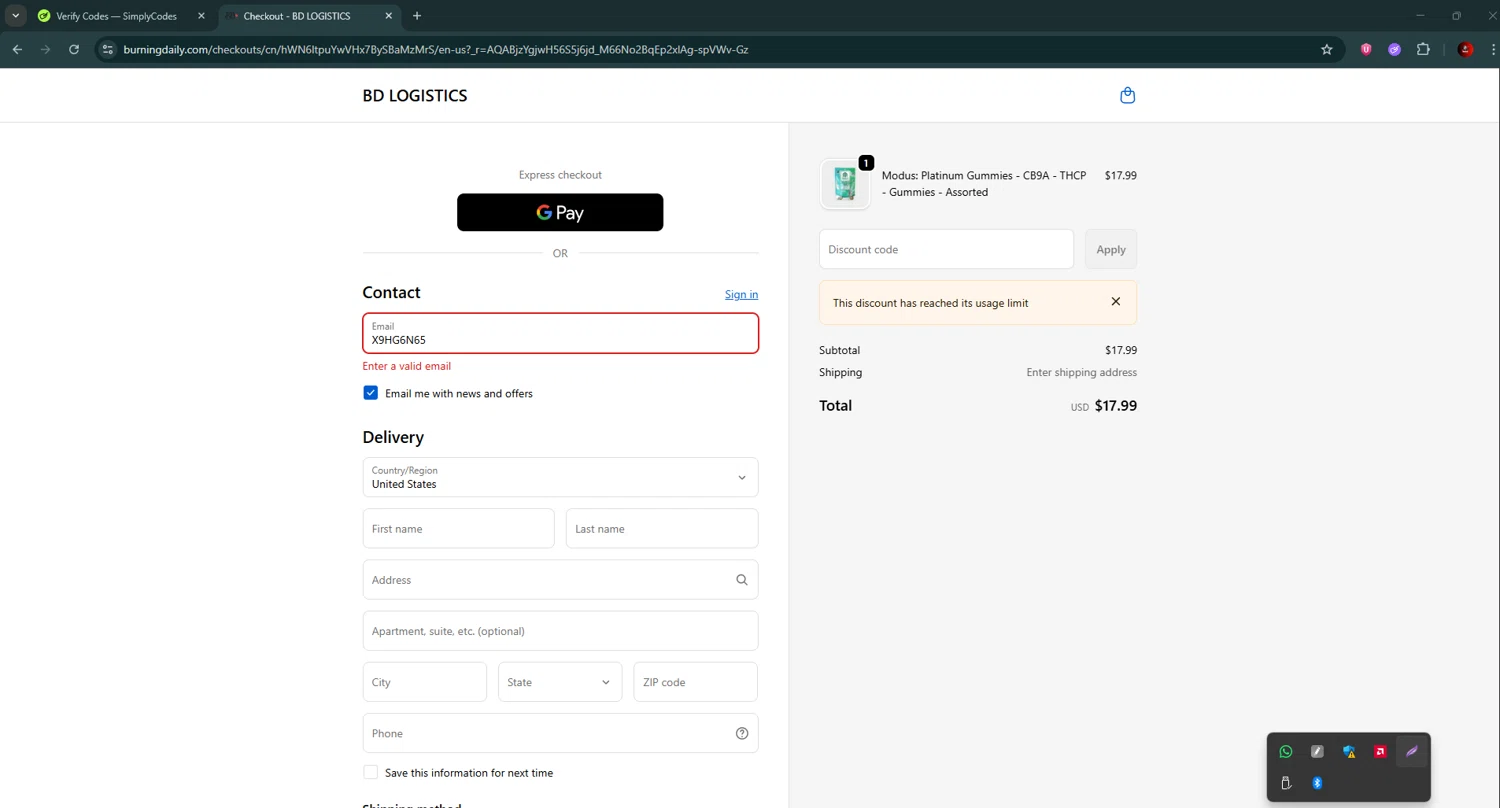Click the purple feather tray icon
The image size is (1500, 808).
(x=1412, y=752)
